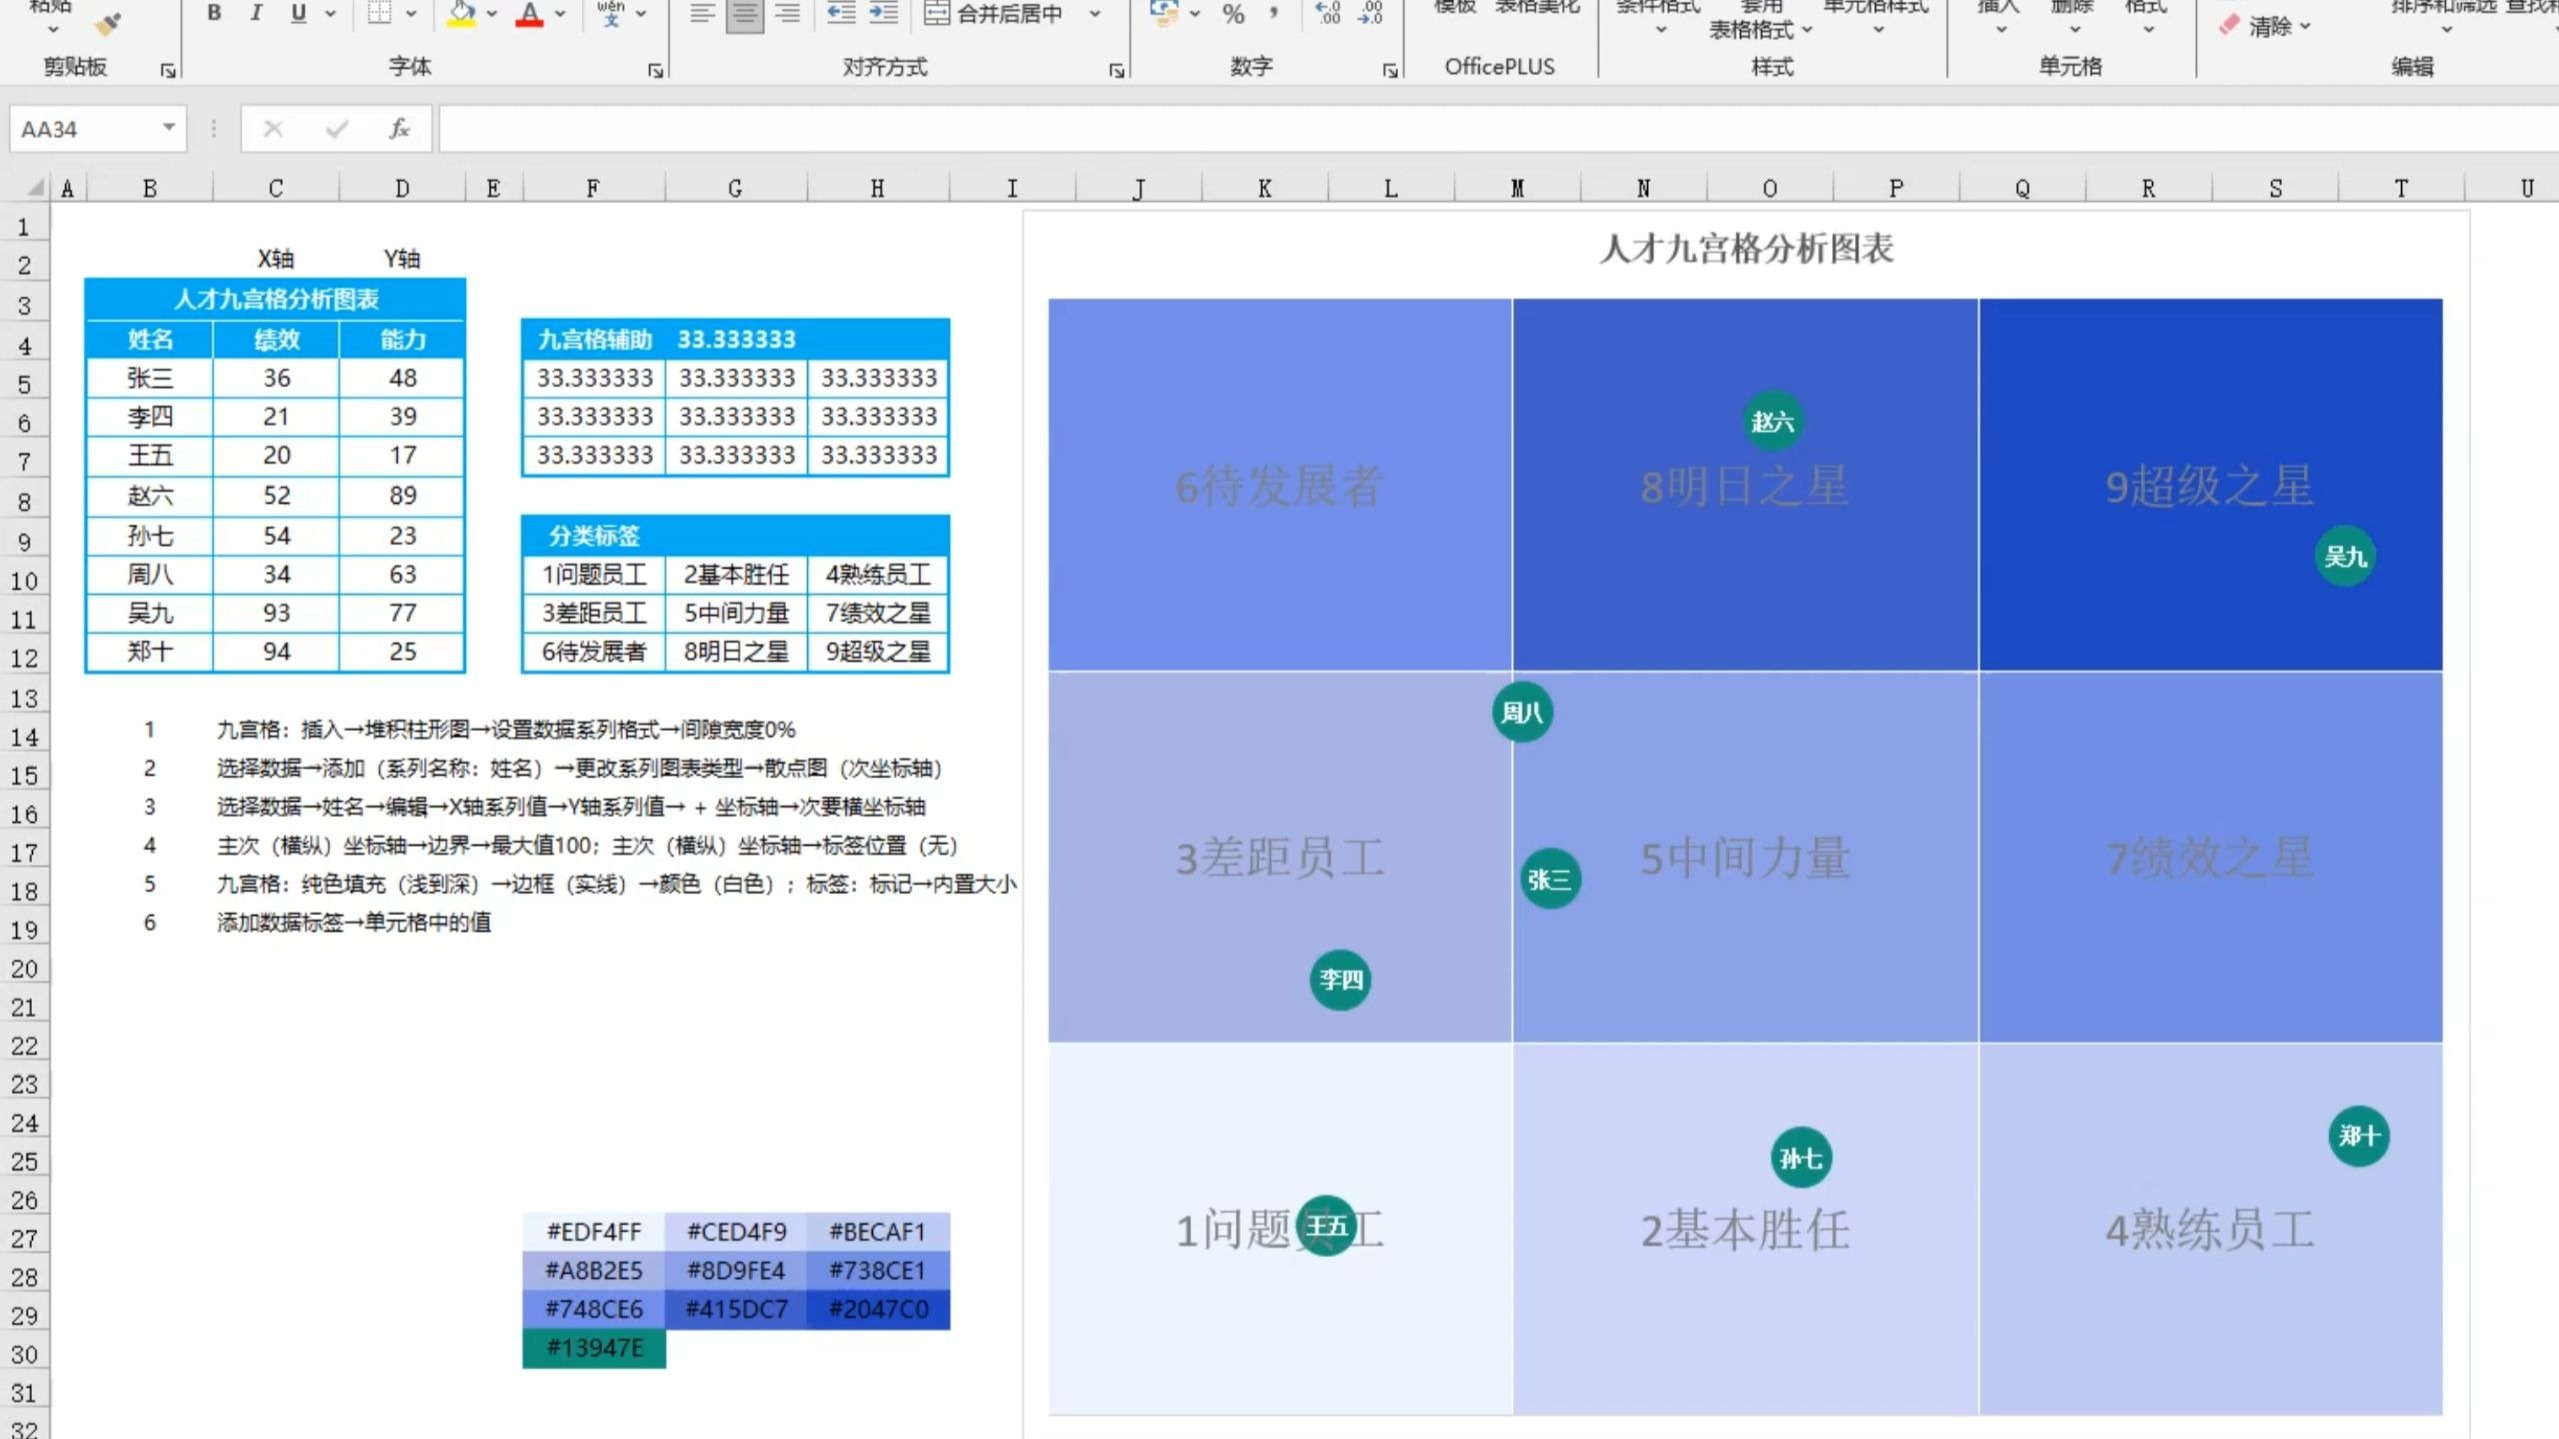Toggle bold formatting
Image resolution: width=2559 pixels, height=1439 pixels.
click(x=213, y=14)
